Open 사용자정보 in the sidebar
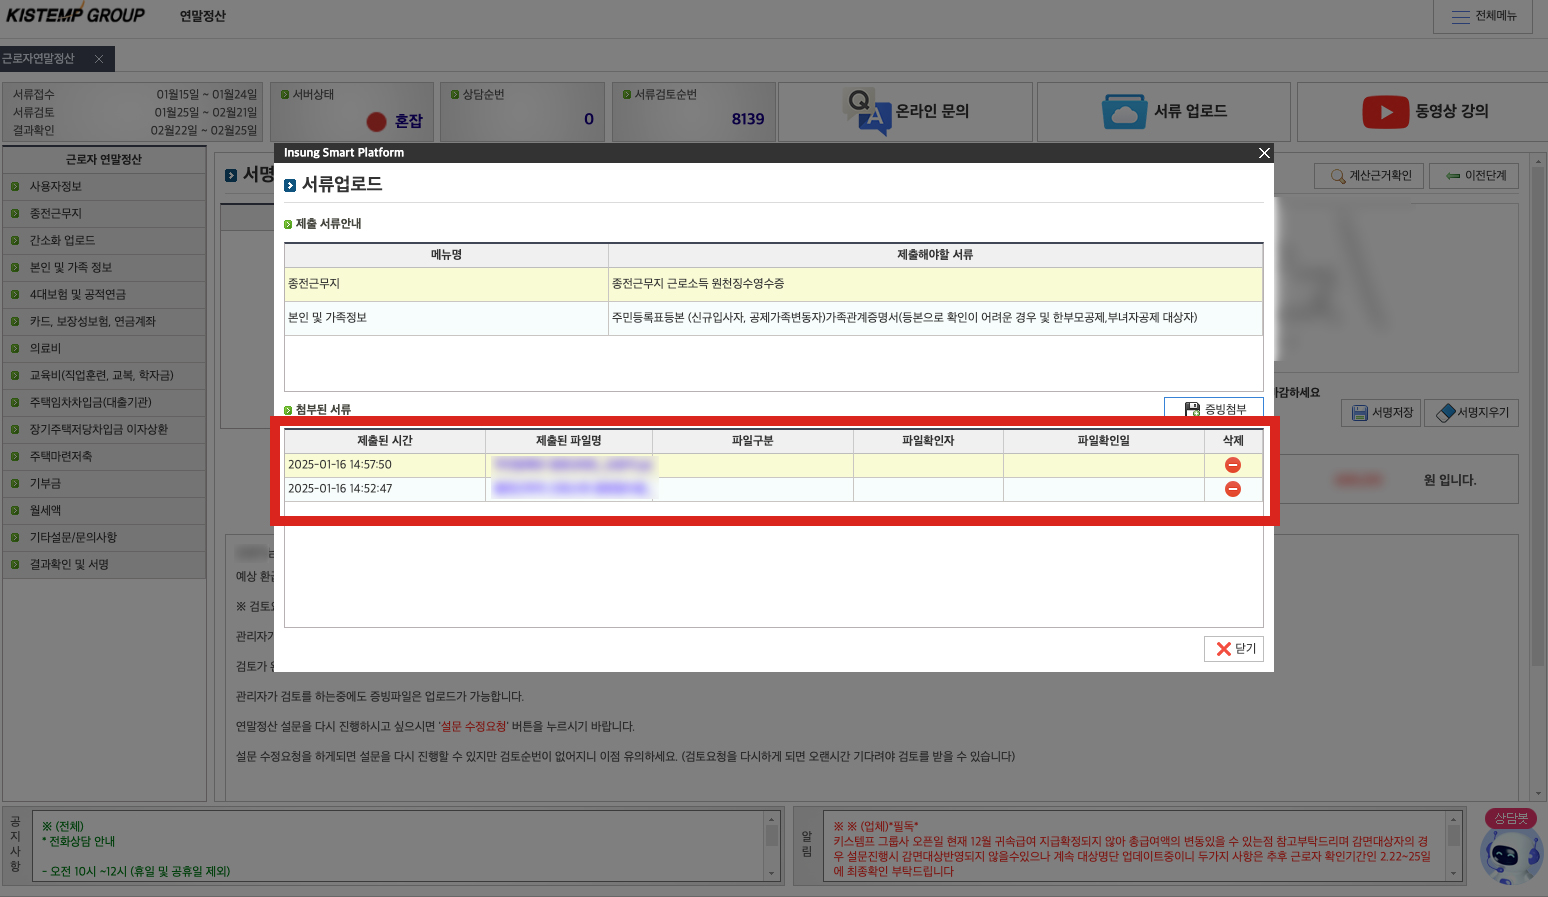 point(104,187)
